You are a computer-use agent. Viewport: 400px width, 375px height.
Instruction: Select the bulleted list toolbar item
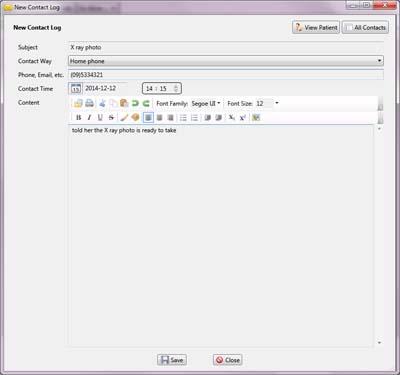183,117
